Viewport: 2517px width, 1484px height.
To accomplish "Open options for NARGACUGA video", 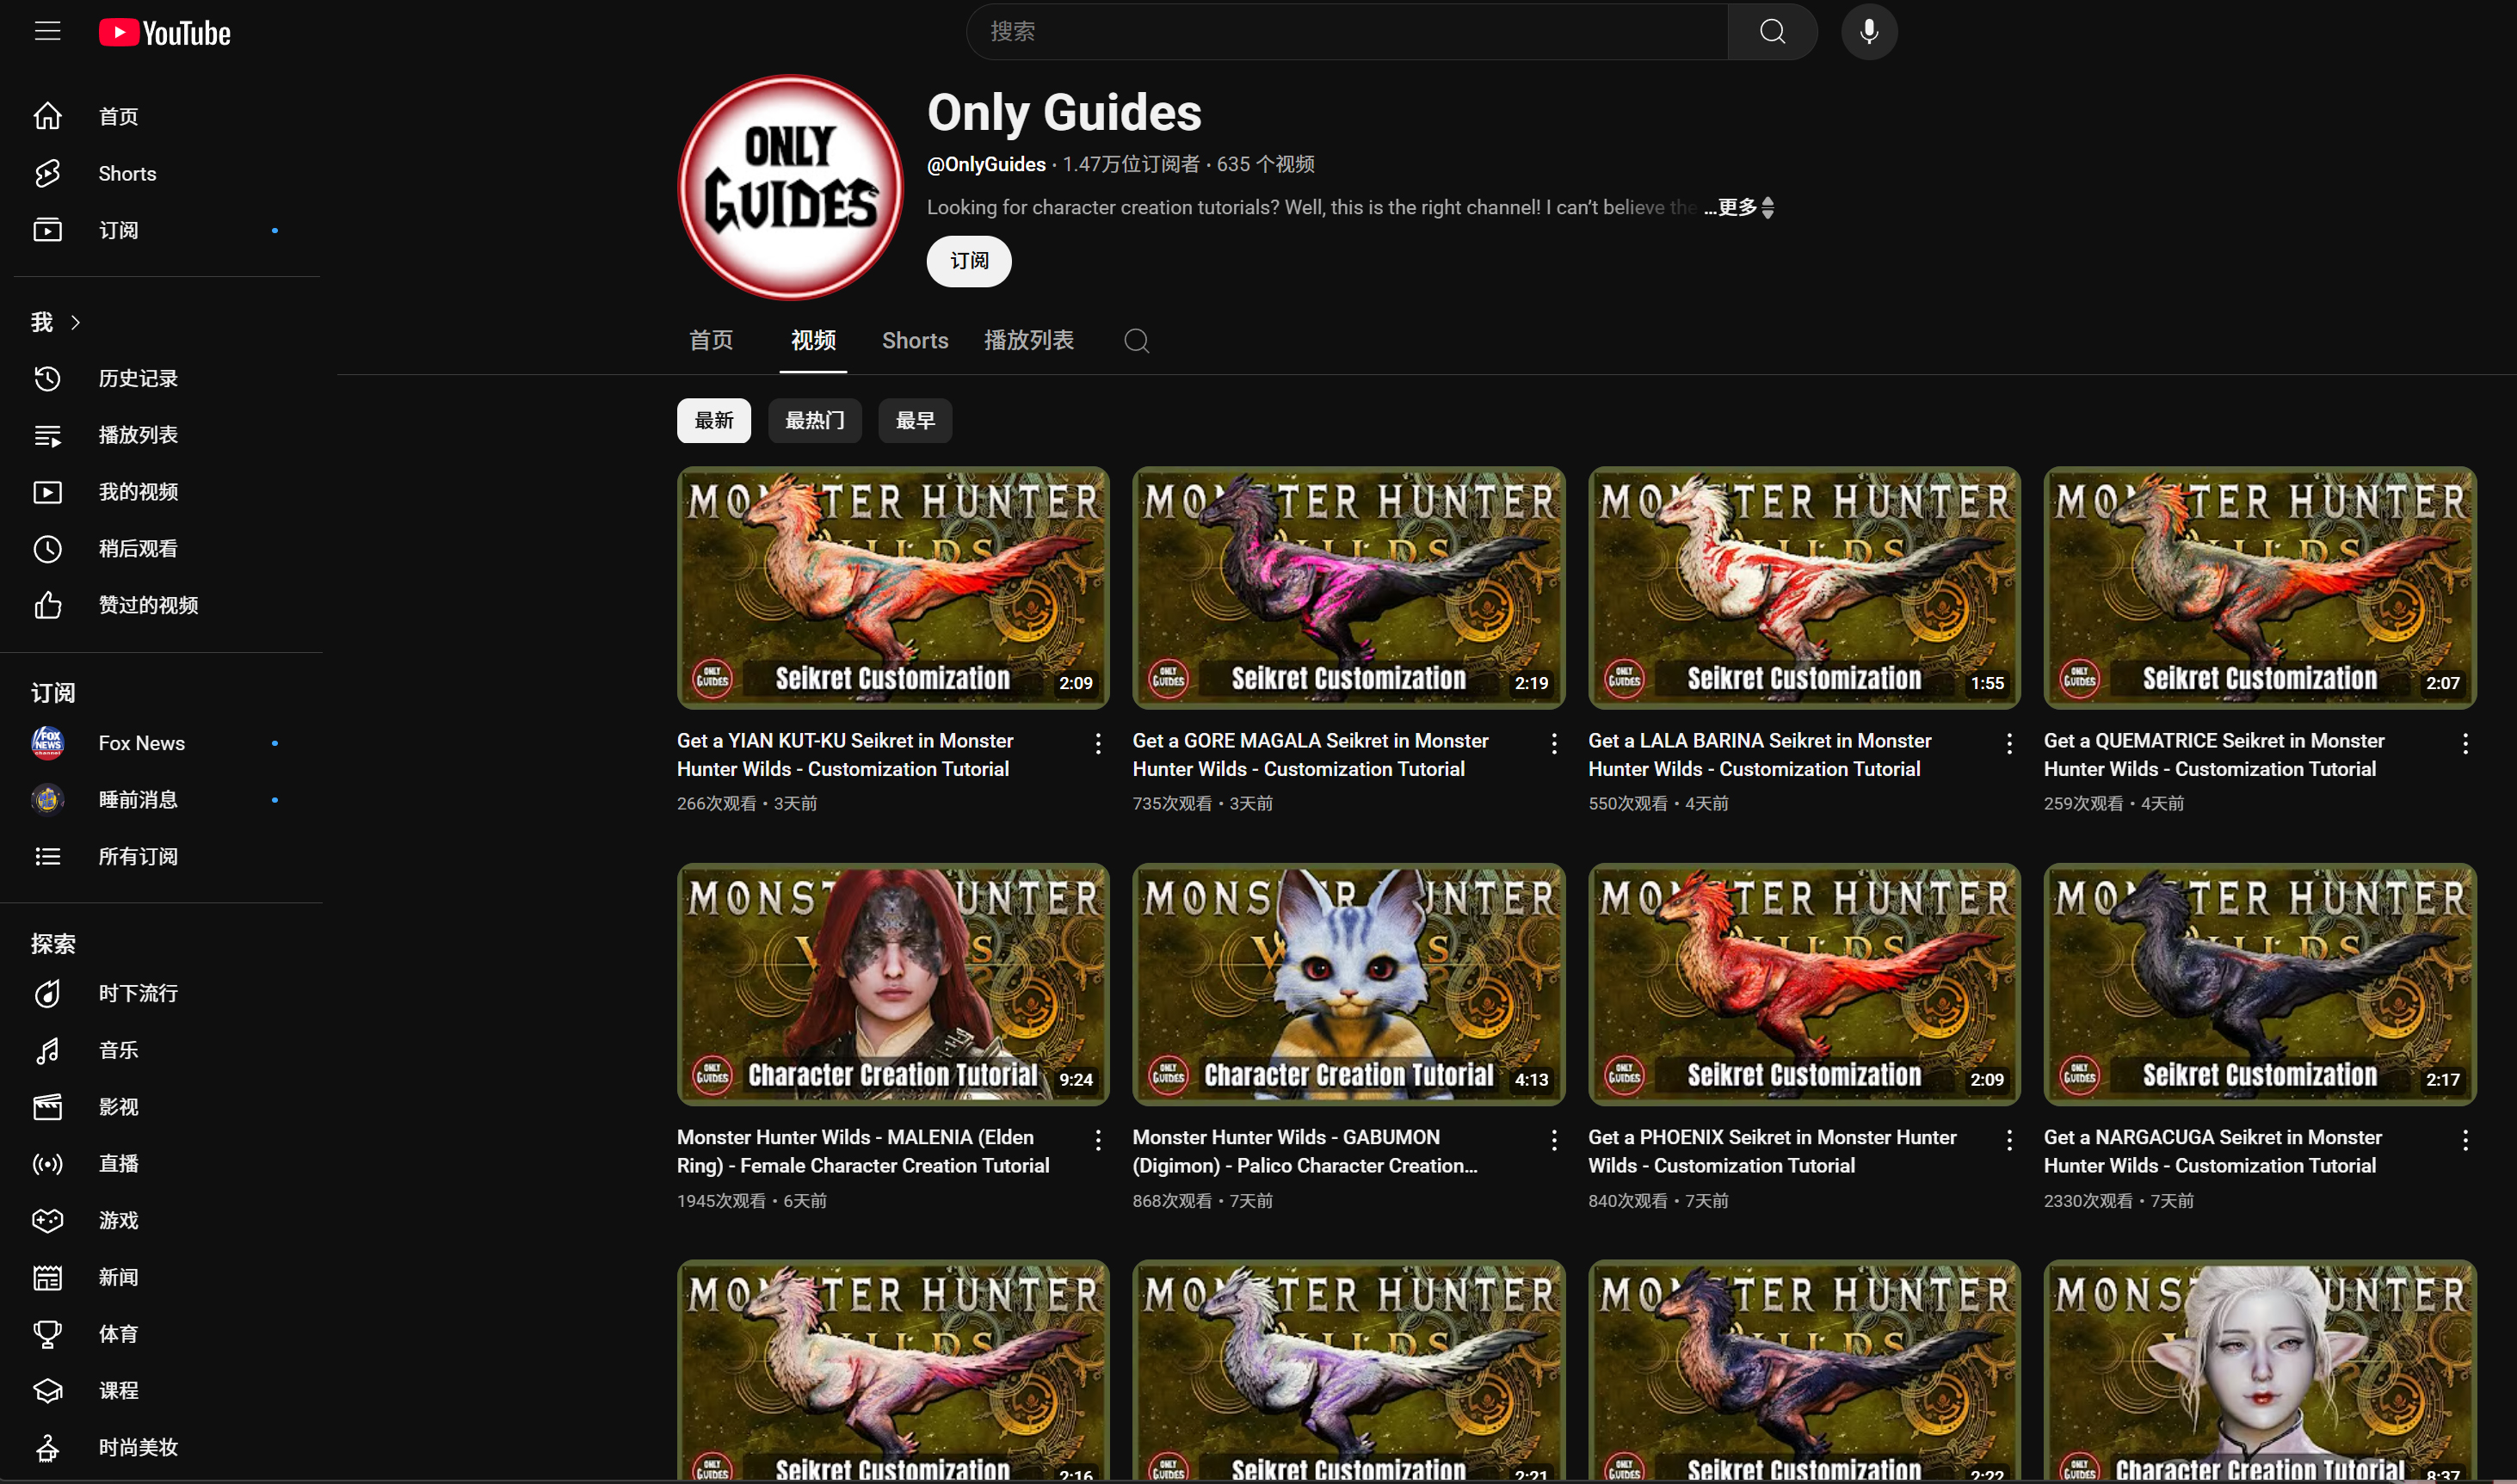I will tap(2465, 1141).
